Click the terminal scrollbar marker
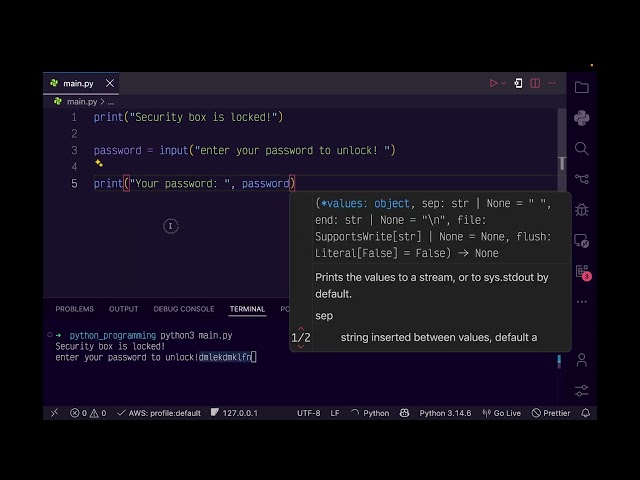 pyautogui.click(x=559, y=361)
